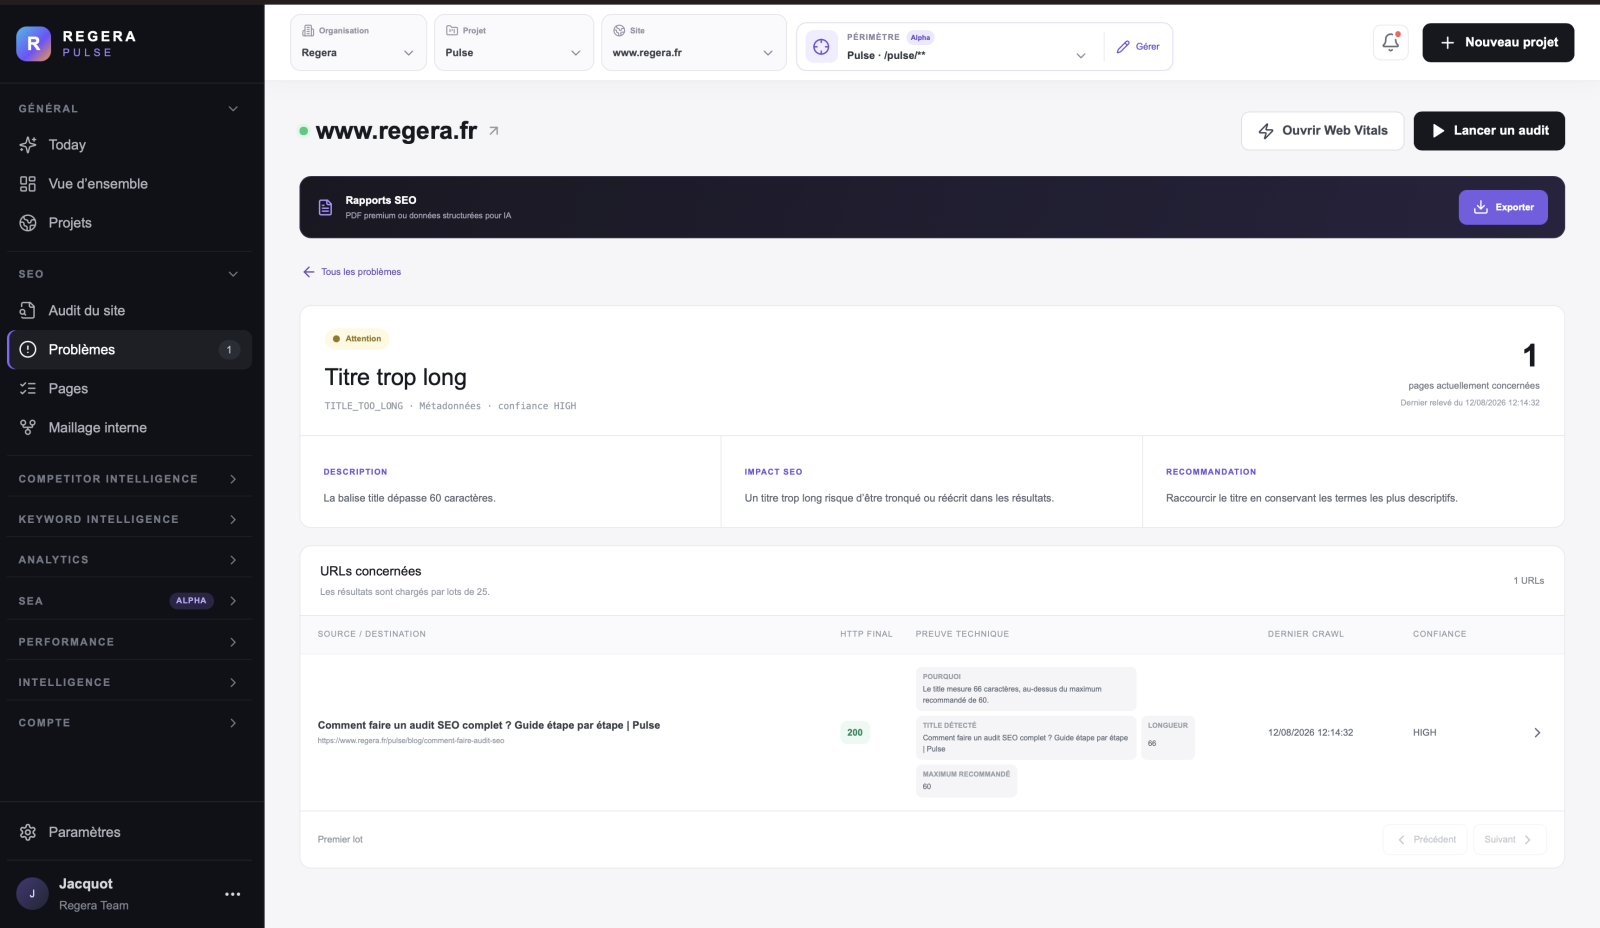Click the Problèmes count badge 1

tap(229, 350)
